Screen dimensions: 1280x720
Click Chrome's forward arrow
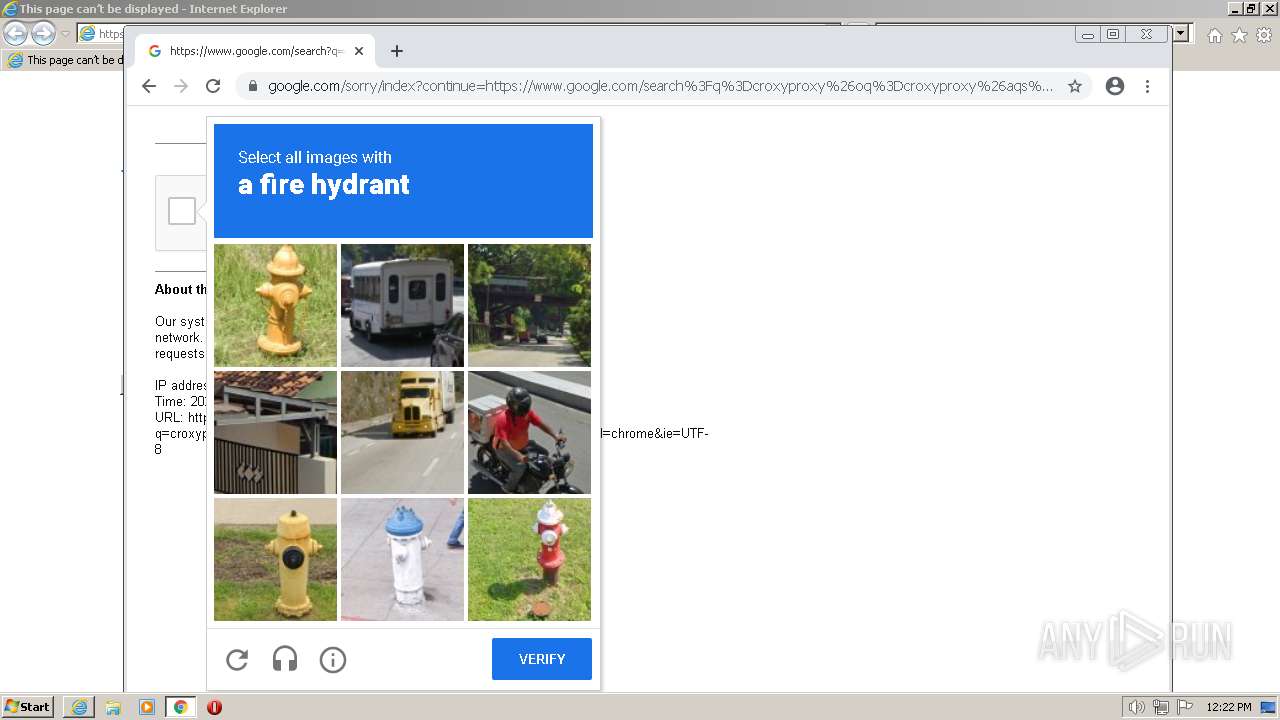tap(181, 86)
